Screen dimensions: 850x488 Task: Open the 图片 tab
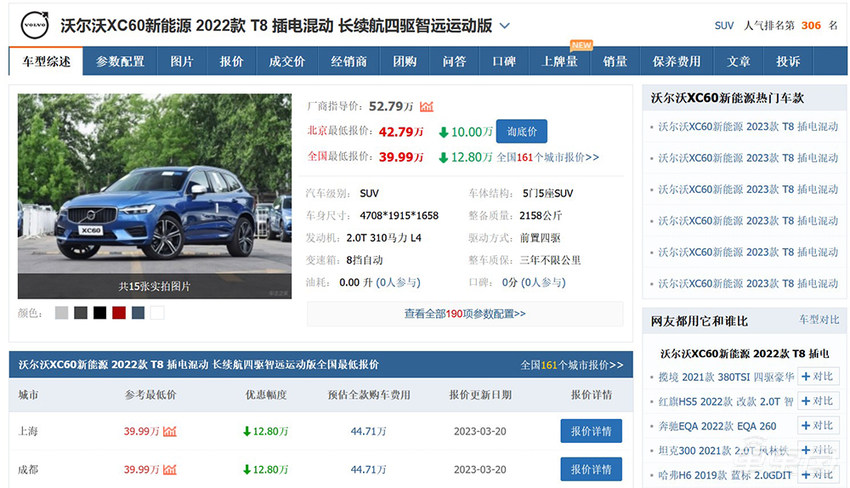coord(182,61)
